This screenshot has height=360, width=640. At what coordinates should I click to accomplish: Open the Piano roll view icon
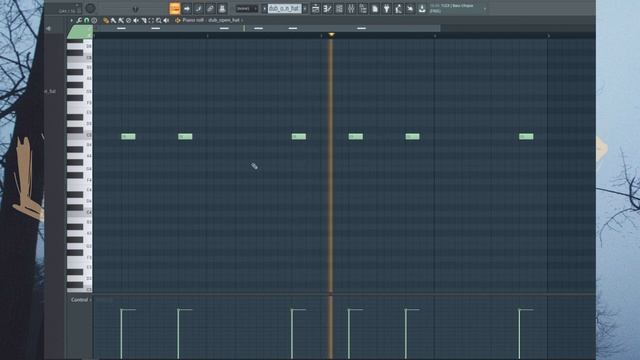(x=327, y=8)
